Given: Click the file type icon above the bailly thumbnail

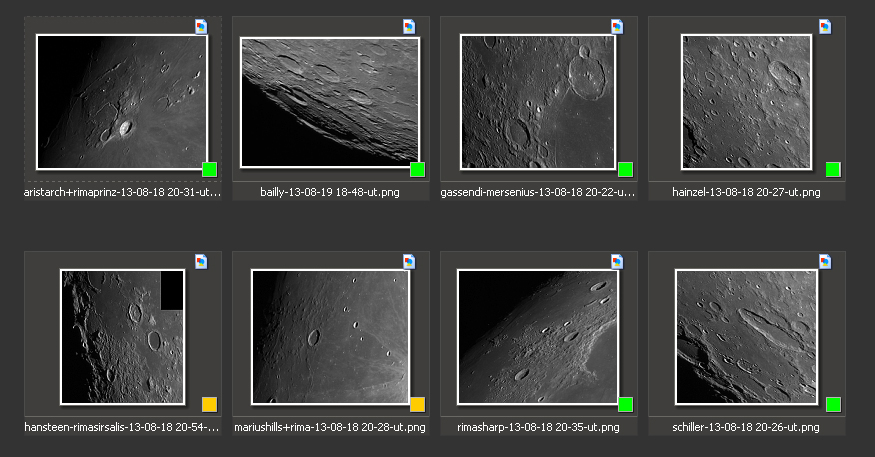Looking at the screenshot, I should (x=409, y=26).
